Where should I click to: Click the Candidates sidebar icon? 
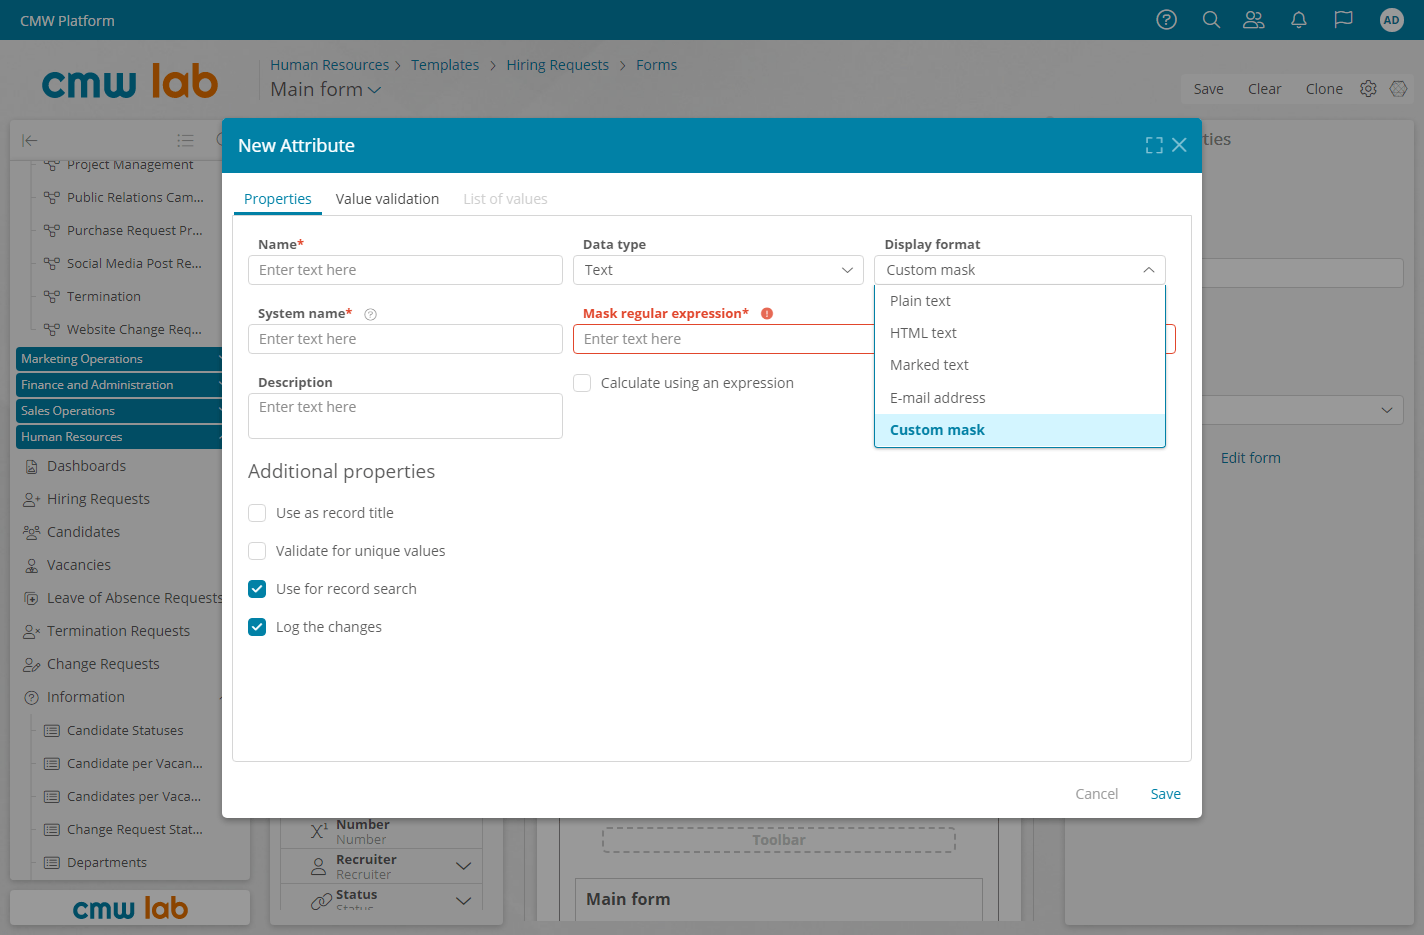coord(31,532)
